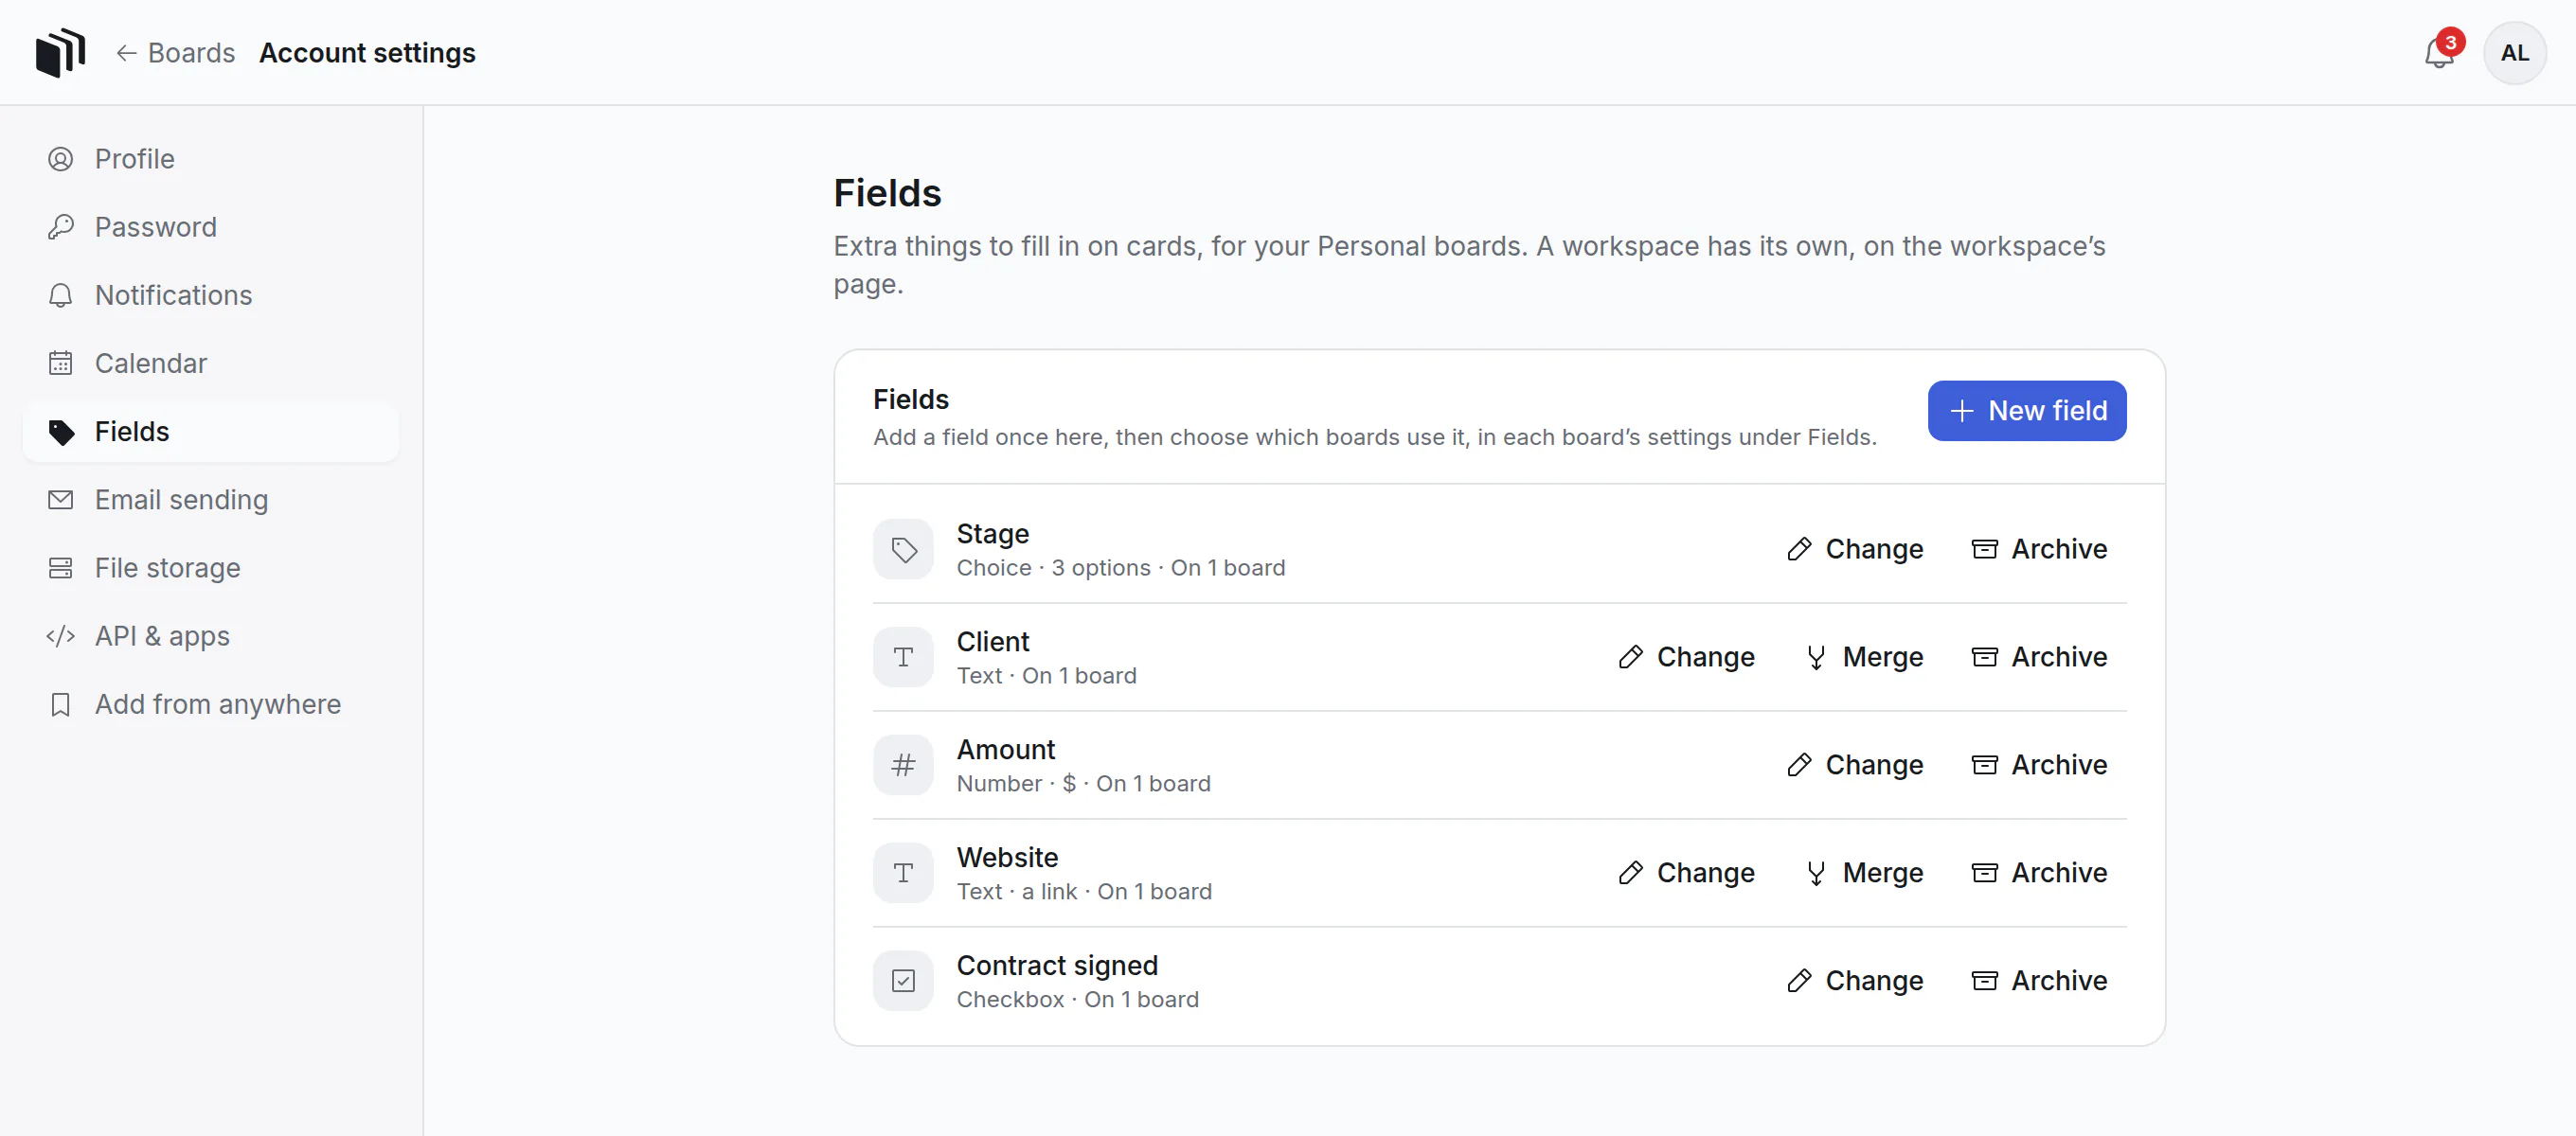
Task: Open Notifications settings
Action: [x=211, y=295]
